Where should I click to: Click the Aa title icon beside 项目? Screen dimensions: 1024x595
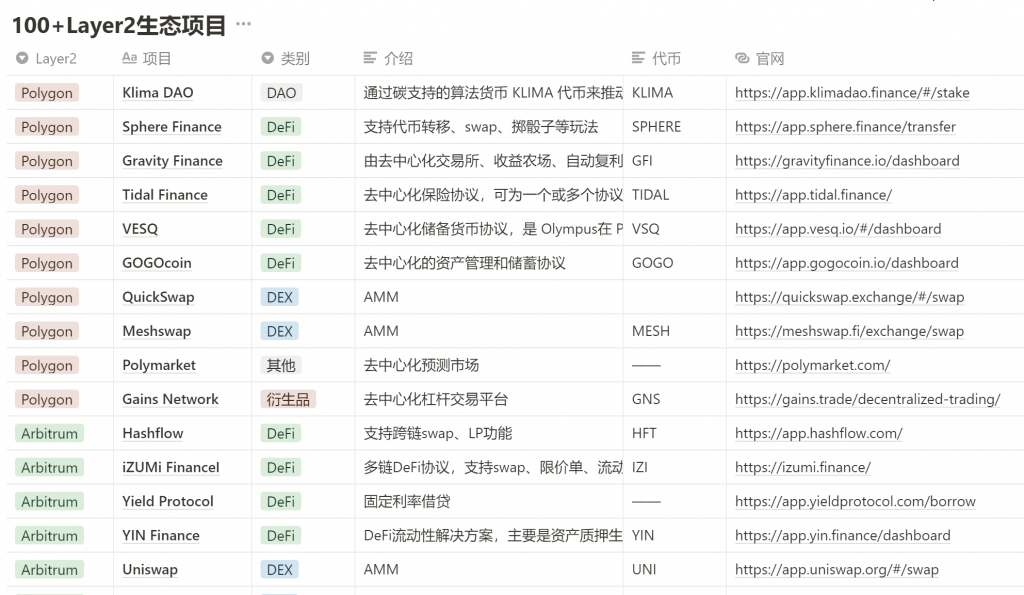click(129, 59)
